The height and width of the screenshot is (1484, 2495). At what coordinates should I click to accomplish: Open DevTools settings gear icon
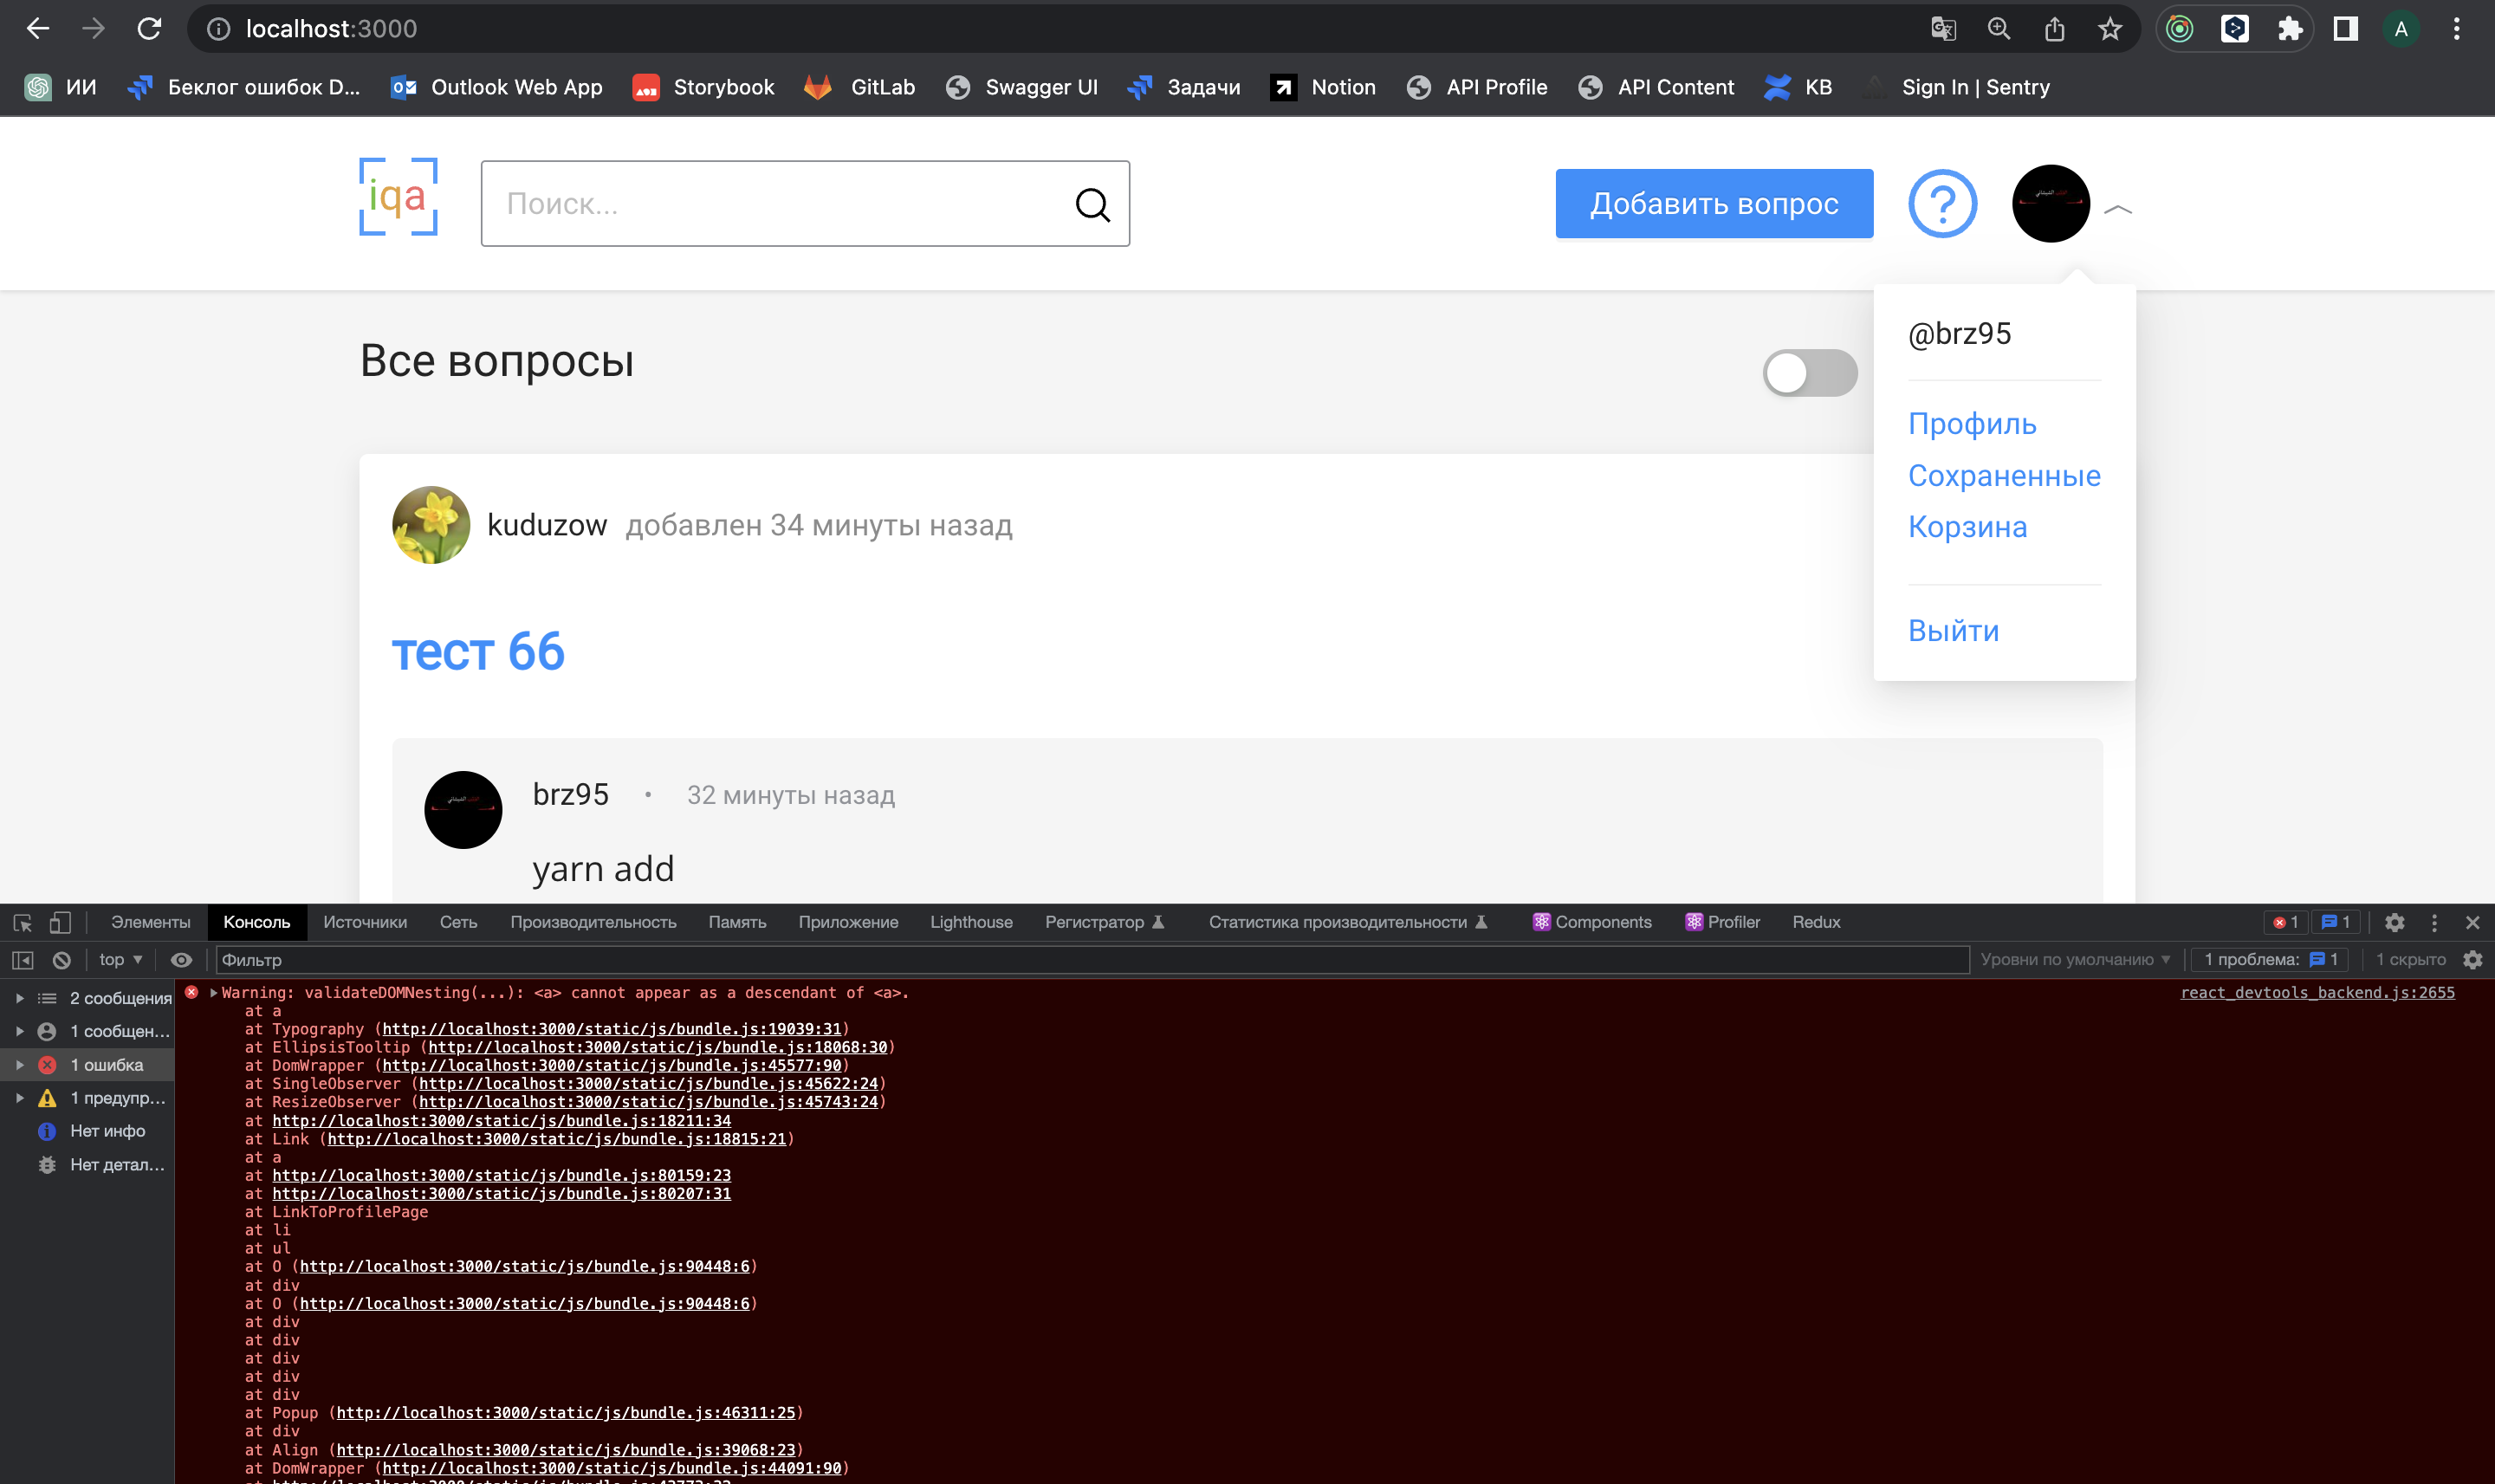click(2394, 922)
